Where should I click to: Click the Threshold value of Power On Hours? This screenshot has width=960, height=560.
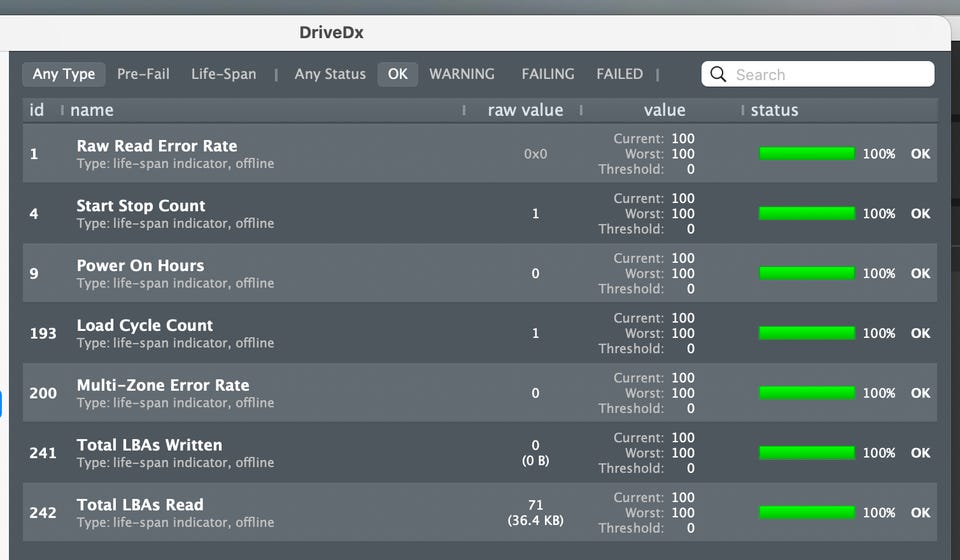(x=691, y=289)
